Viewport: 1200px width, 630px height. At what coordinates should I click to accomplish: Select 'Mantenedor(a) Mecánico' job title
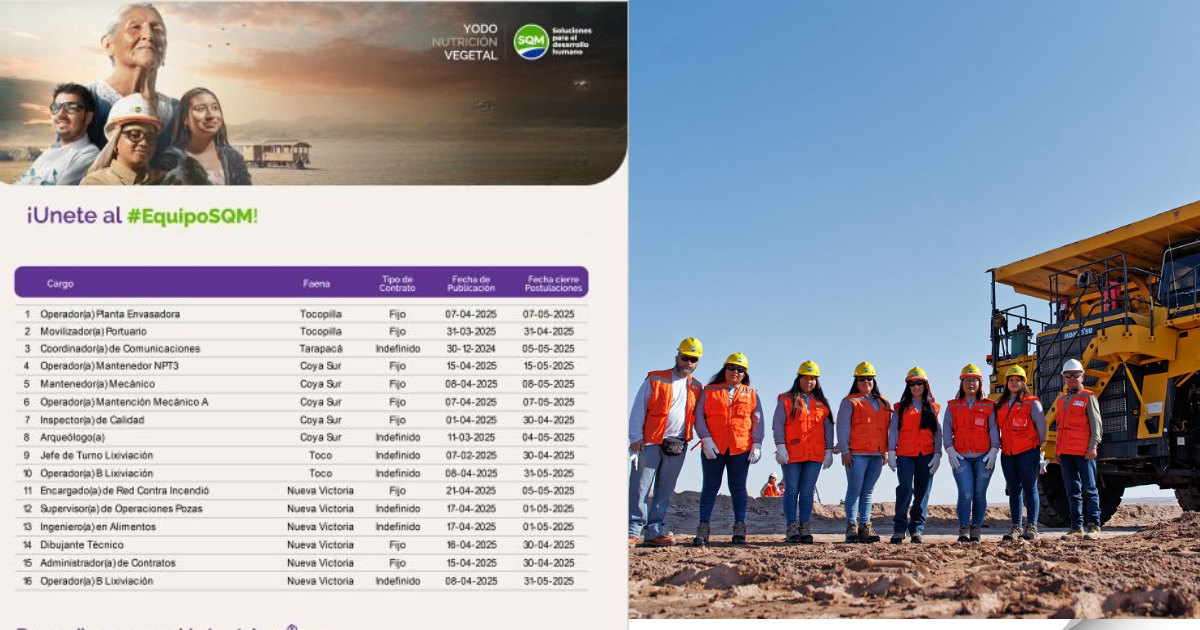coord(97,384)
